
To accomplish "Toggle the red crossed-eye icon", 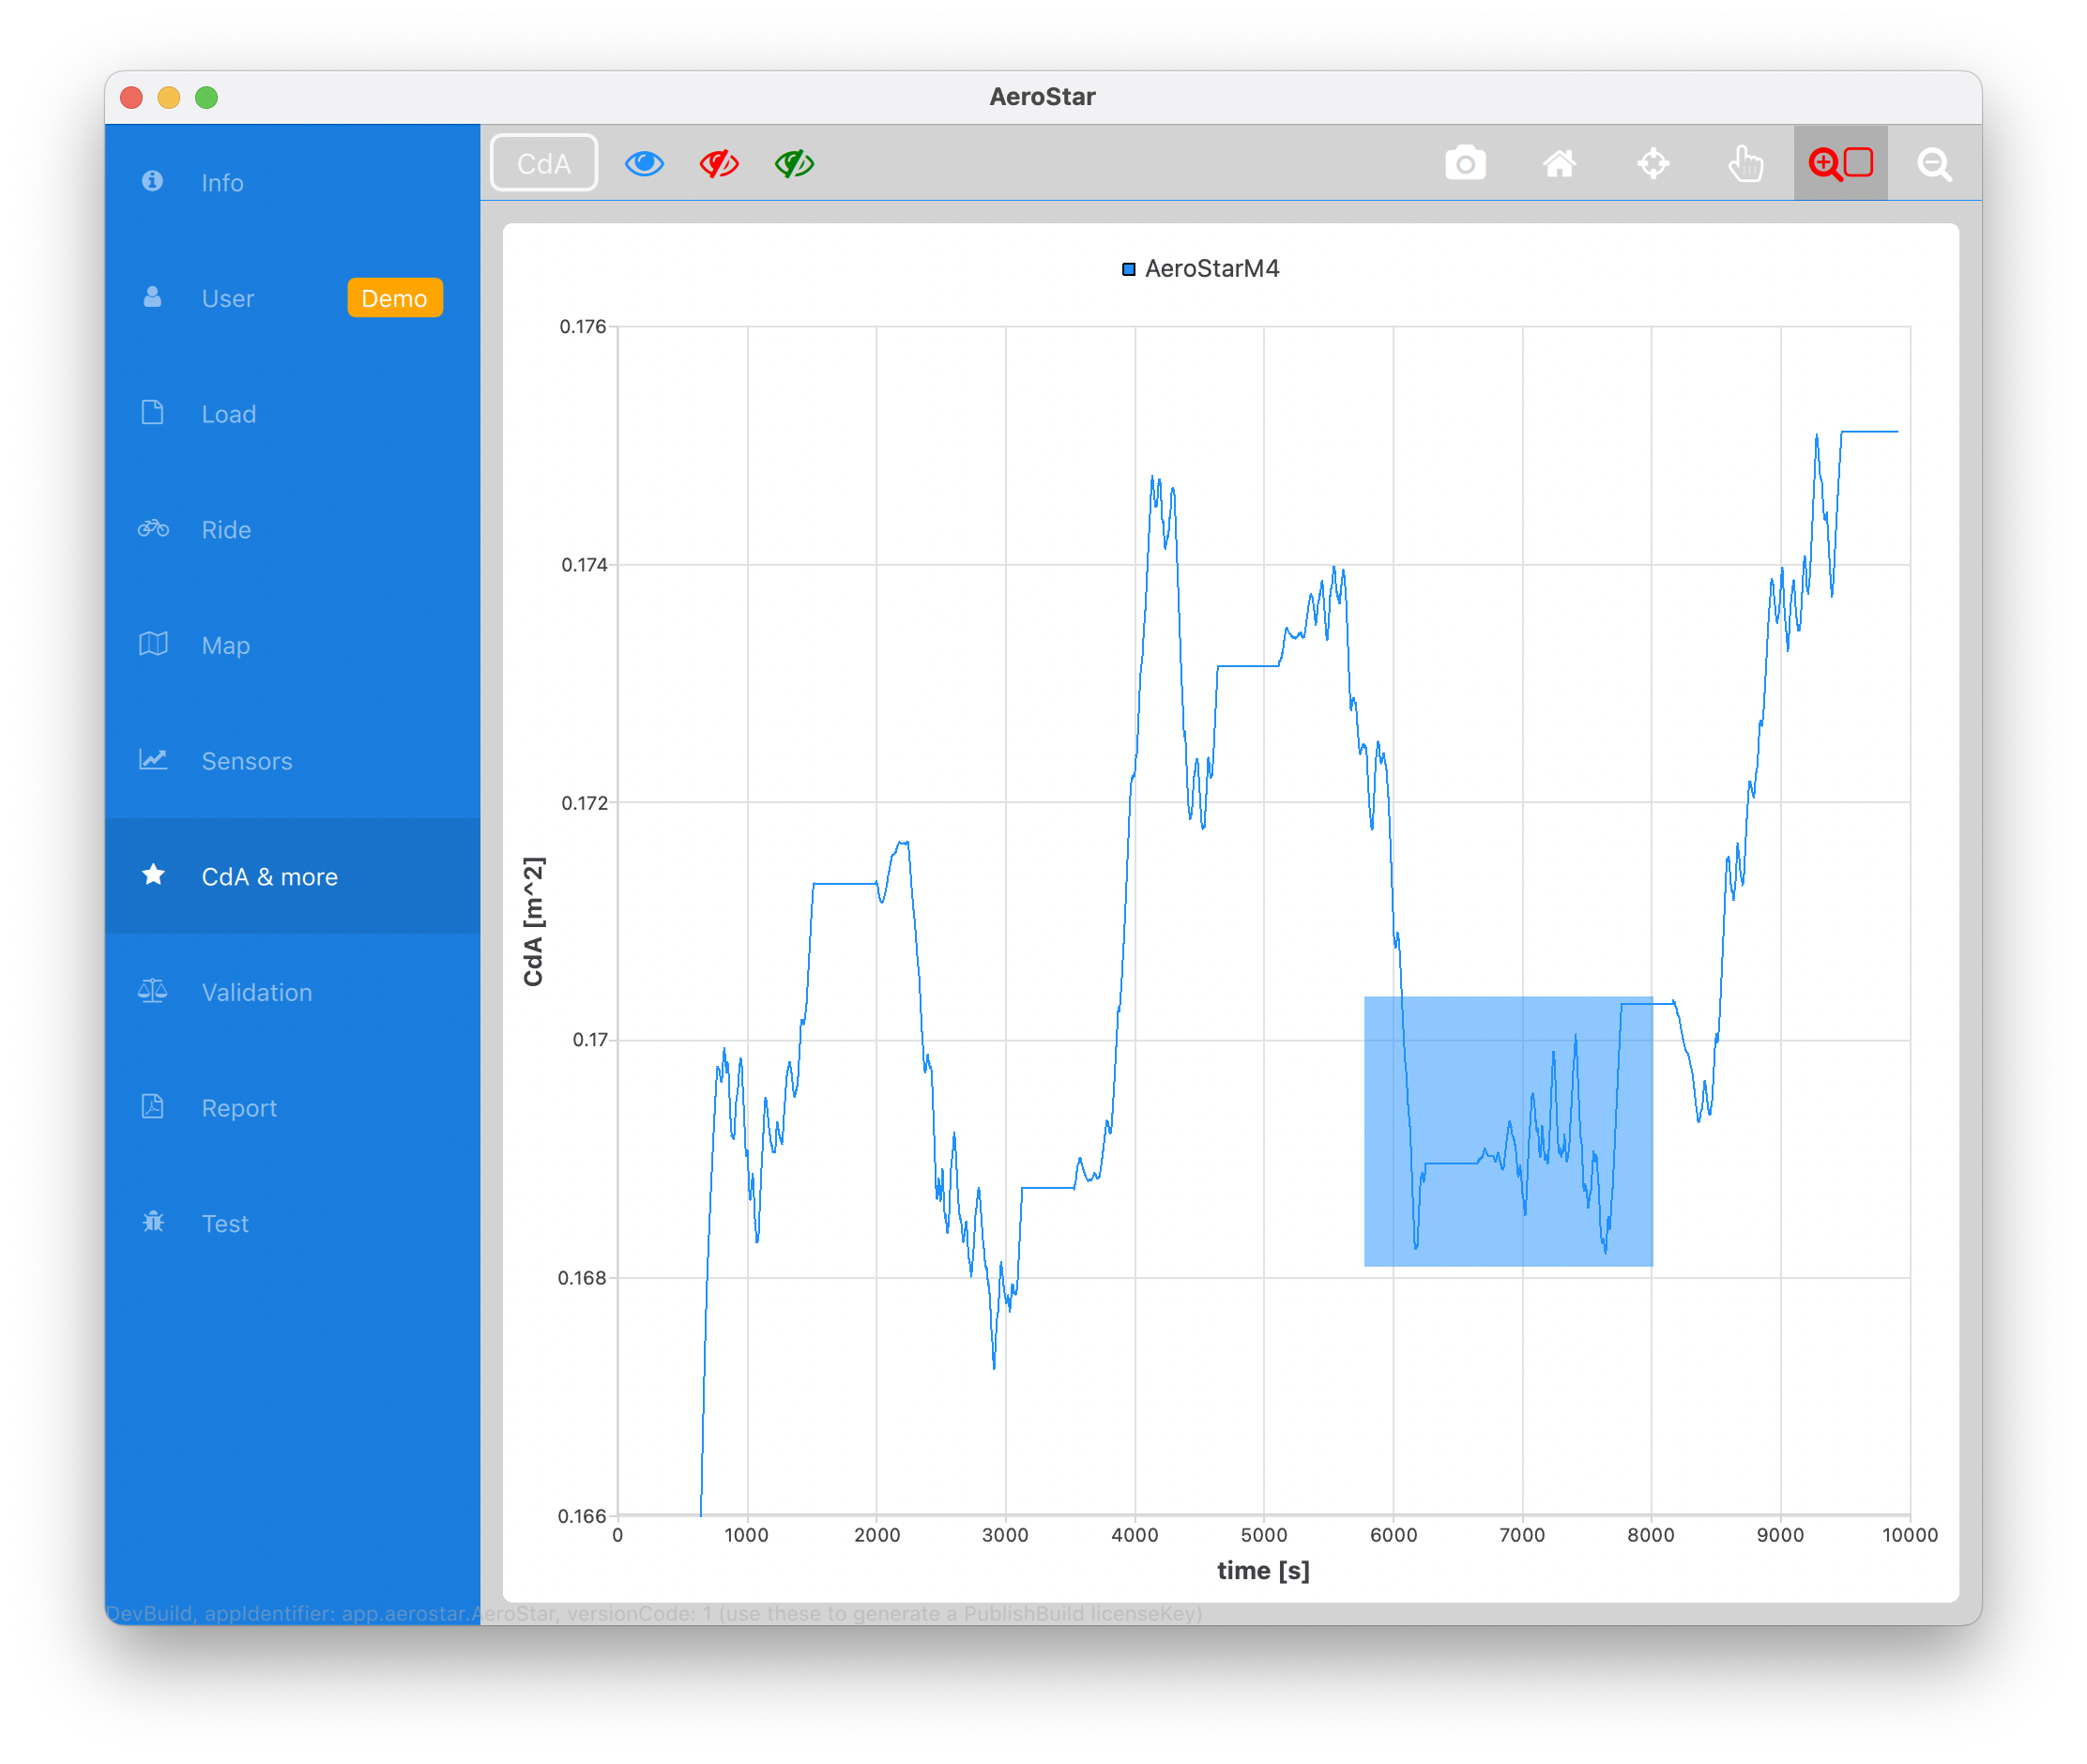I will [719, 163].
